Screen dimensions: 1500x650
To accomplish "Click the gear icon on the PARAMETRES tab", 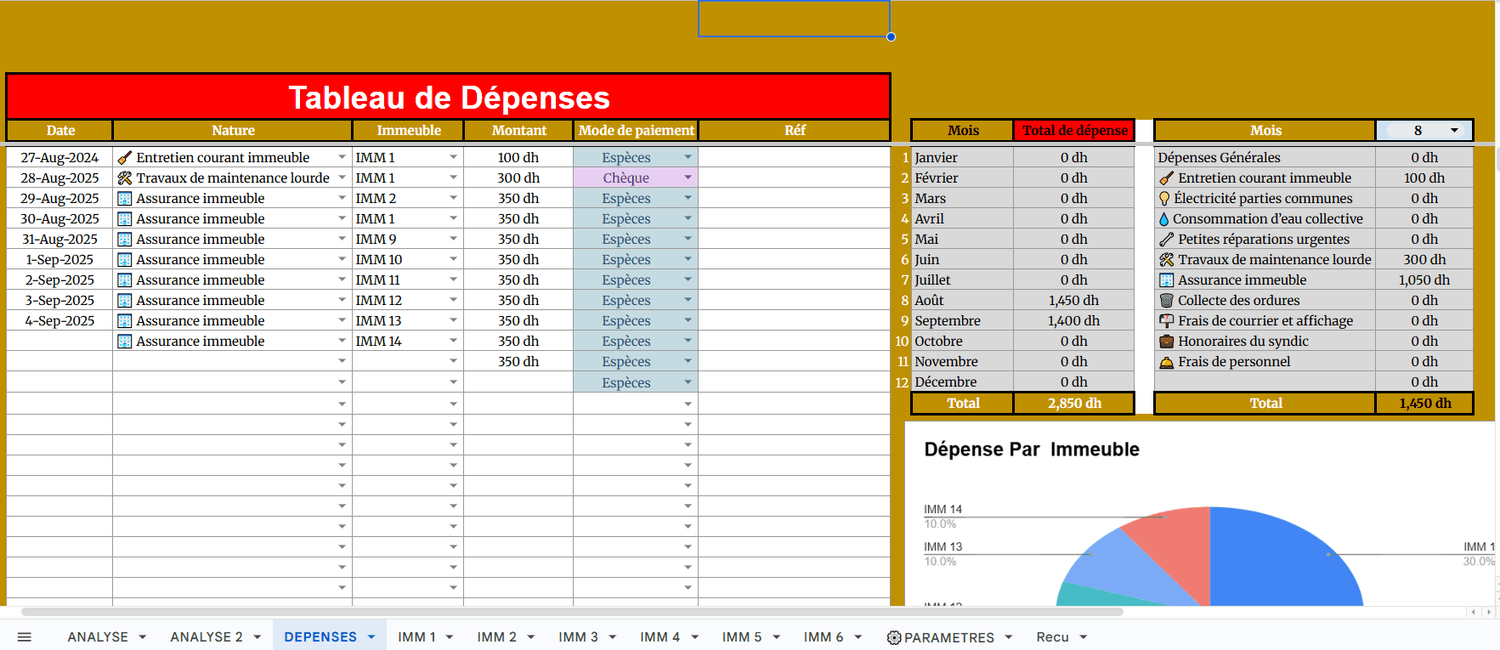I will (894, 637).
